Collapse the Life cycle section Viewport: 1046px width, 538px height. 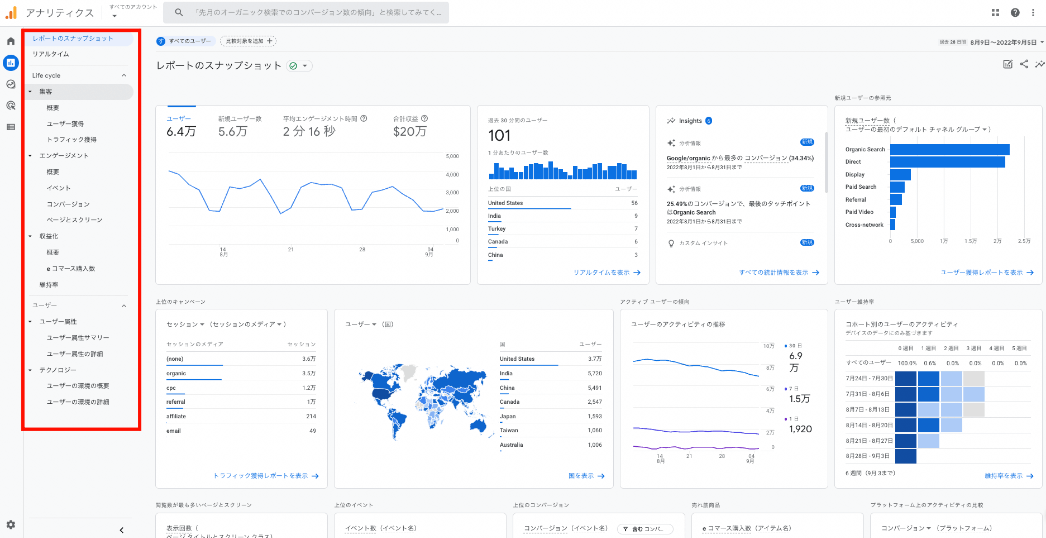tap(123, 75)
